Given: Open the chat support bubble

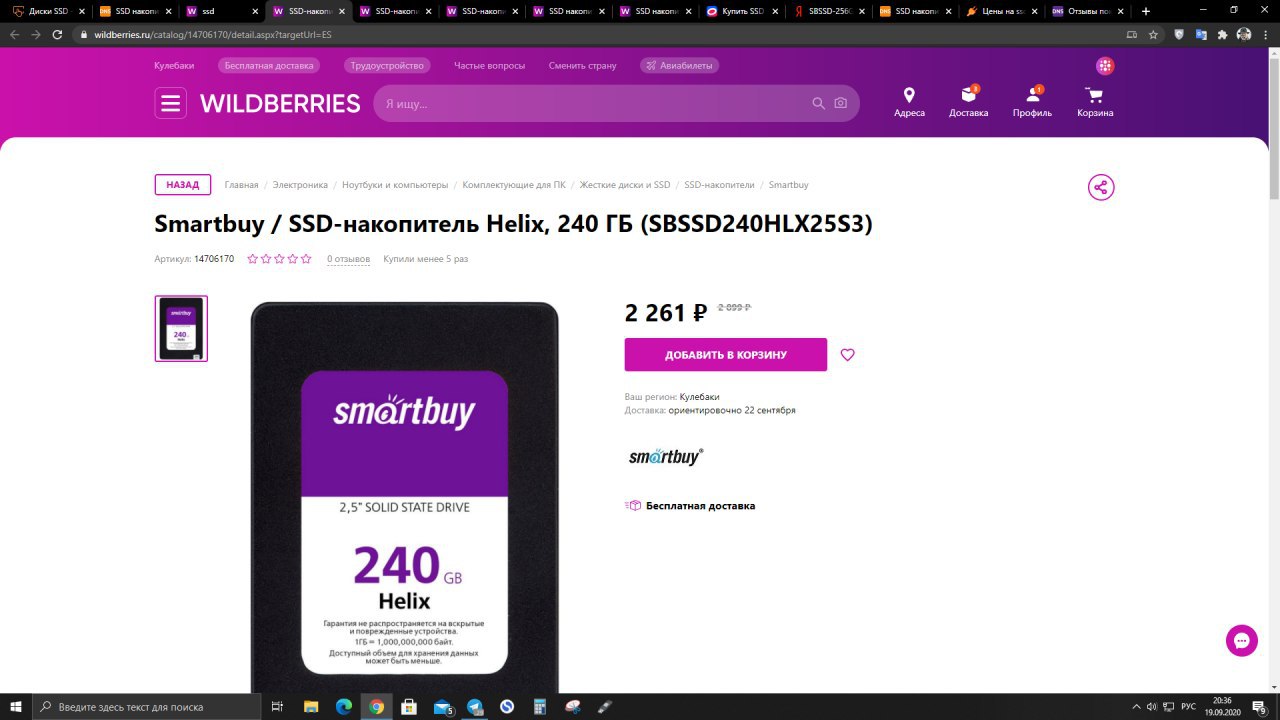Looking at the screenshot, I should [x=1242, y=640].
